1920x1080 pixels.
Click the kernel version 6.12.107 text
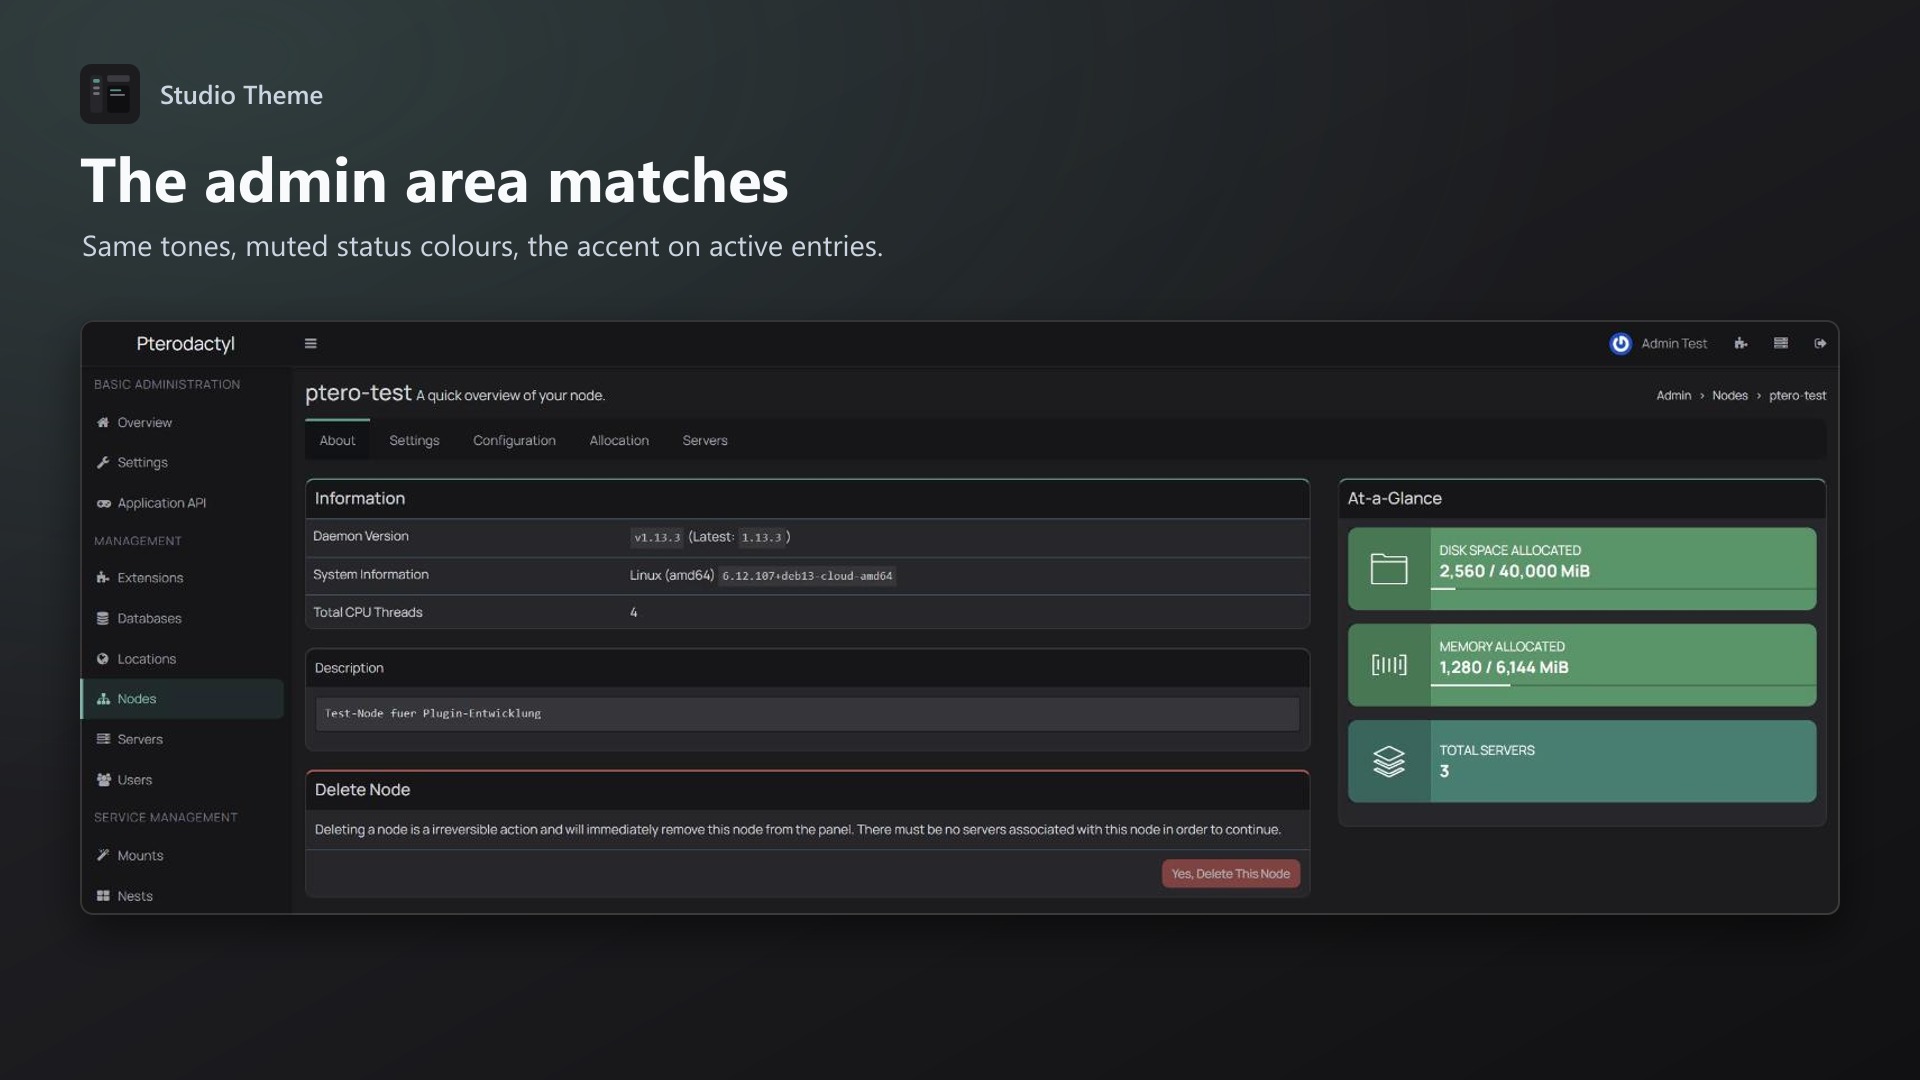pos(807,576)
